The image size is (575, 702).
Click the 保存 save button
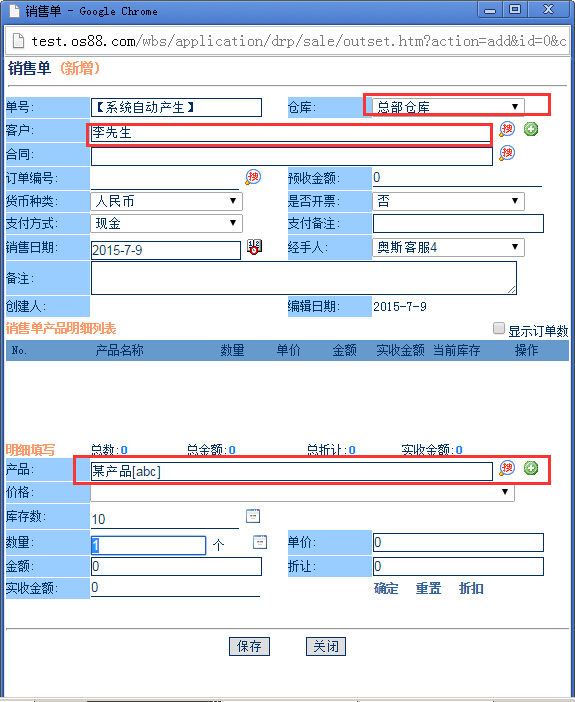[x=249, y=646]
